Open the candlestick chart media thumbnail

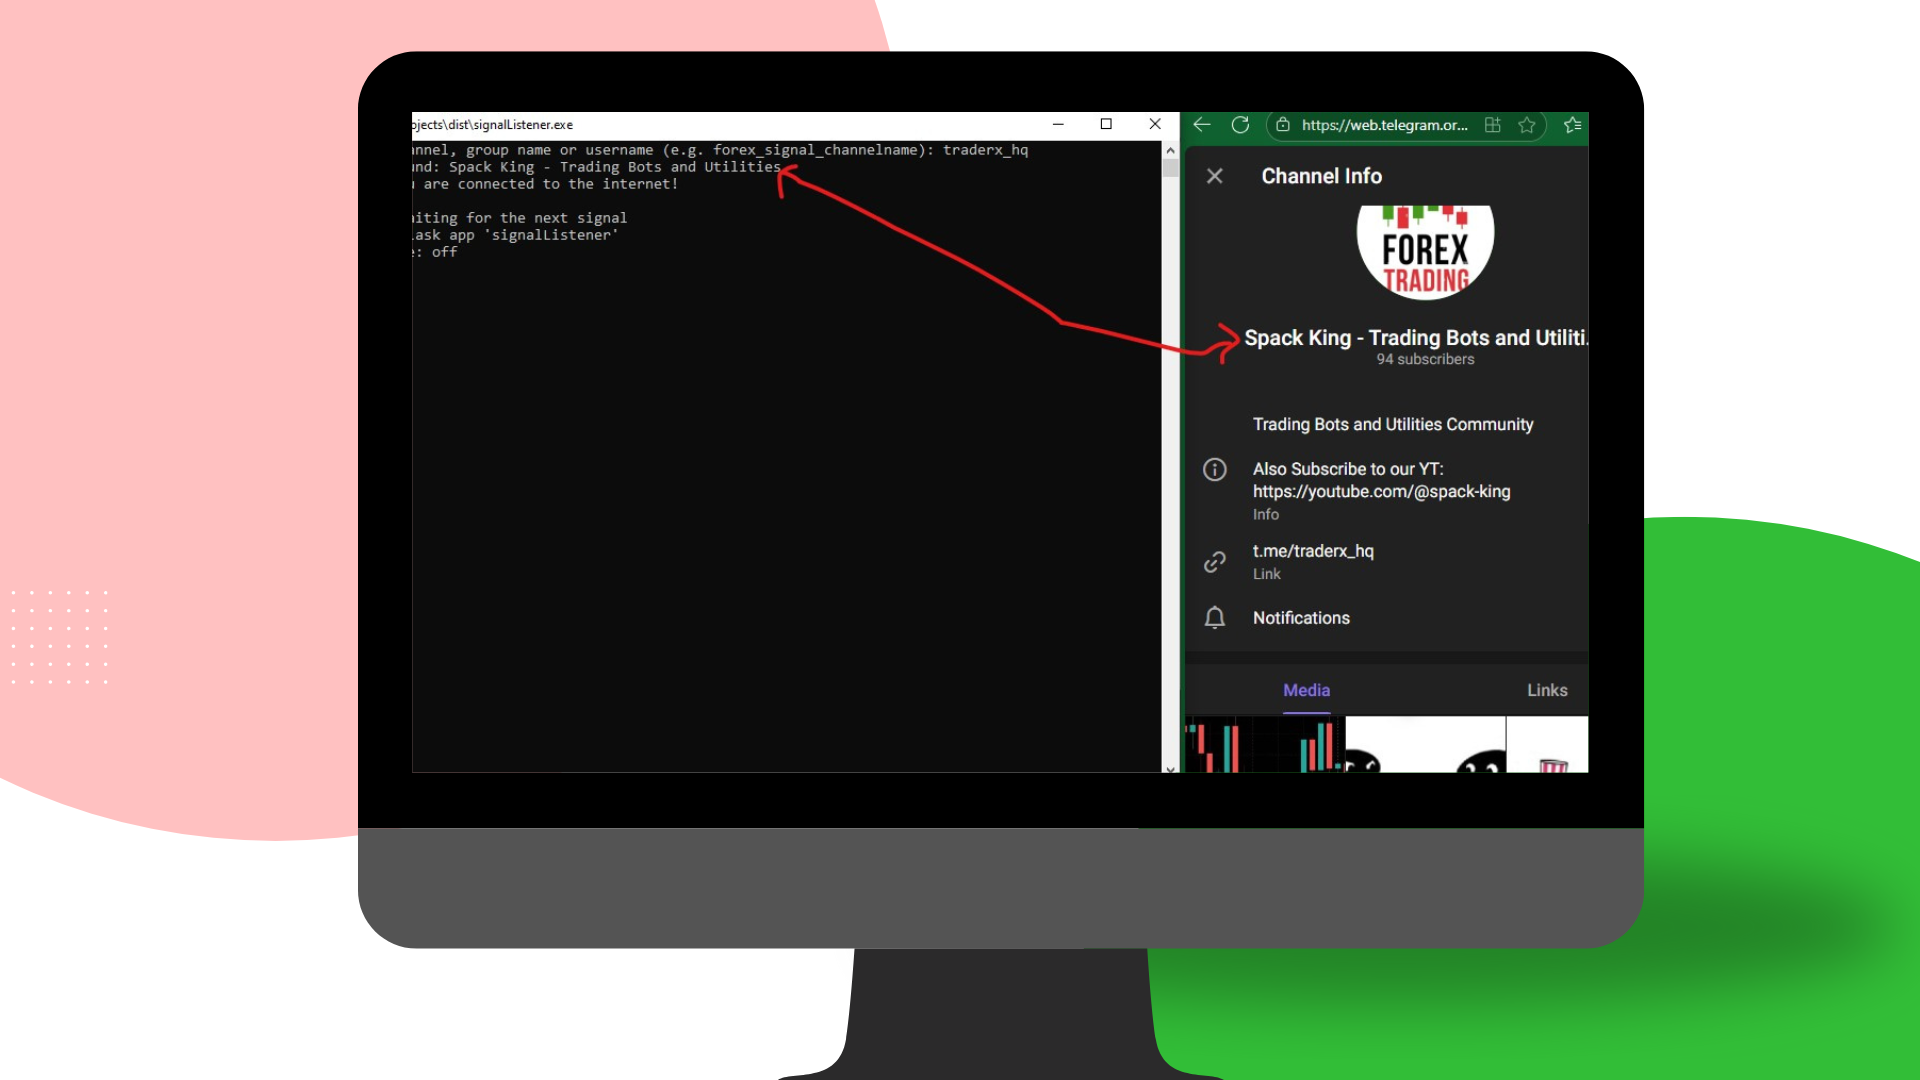(1264, 745)
